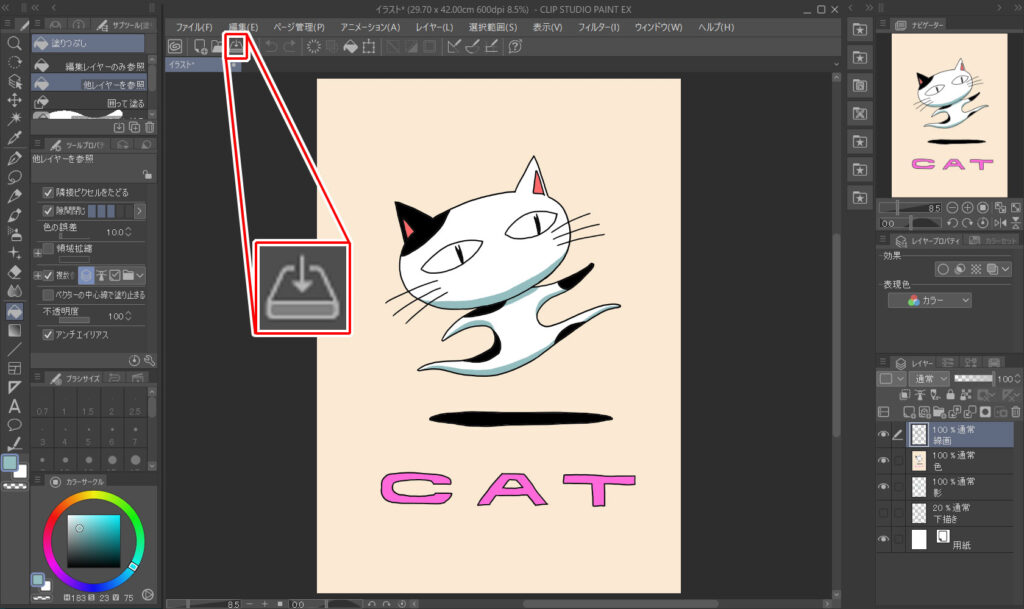Viewport: 1024px width, 609px height.
Task: Expand the 領域拡縮 plus expander
Action: (x=37, y=253)
